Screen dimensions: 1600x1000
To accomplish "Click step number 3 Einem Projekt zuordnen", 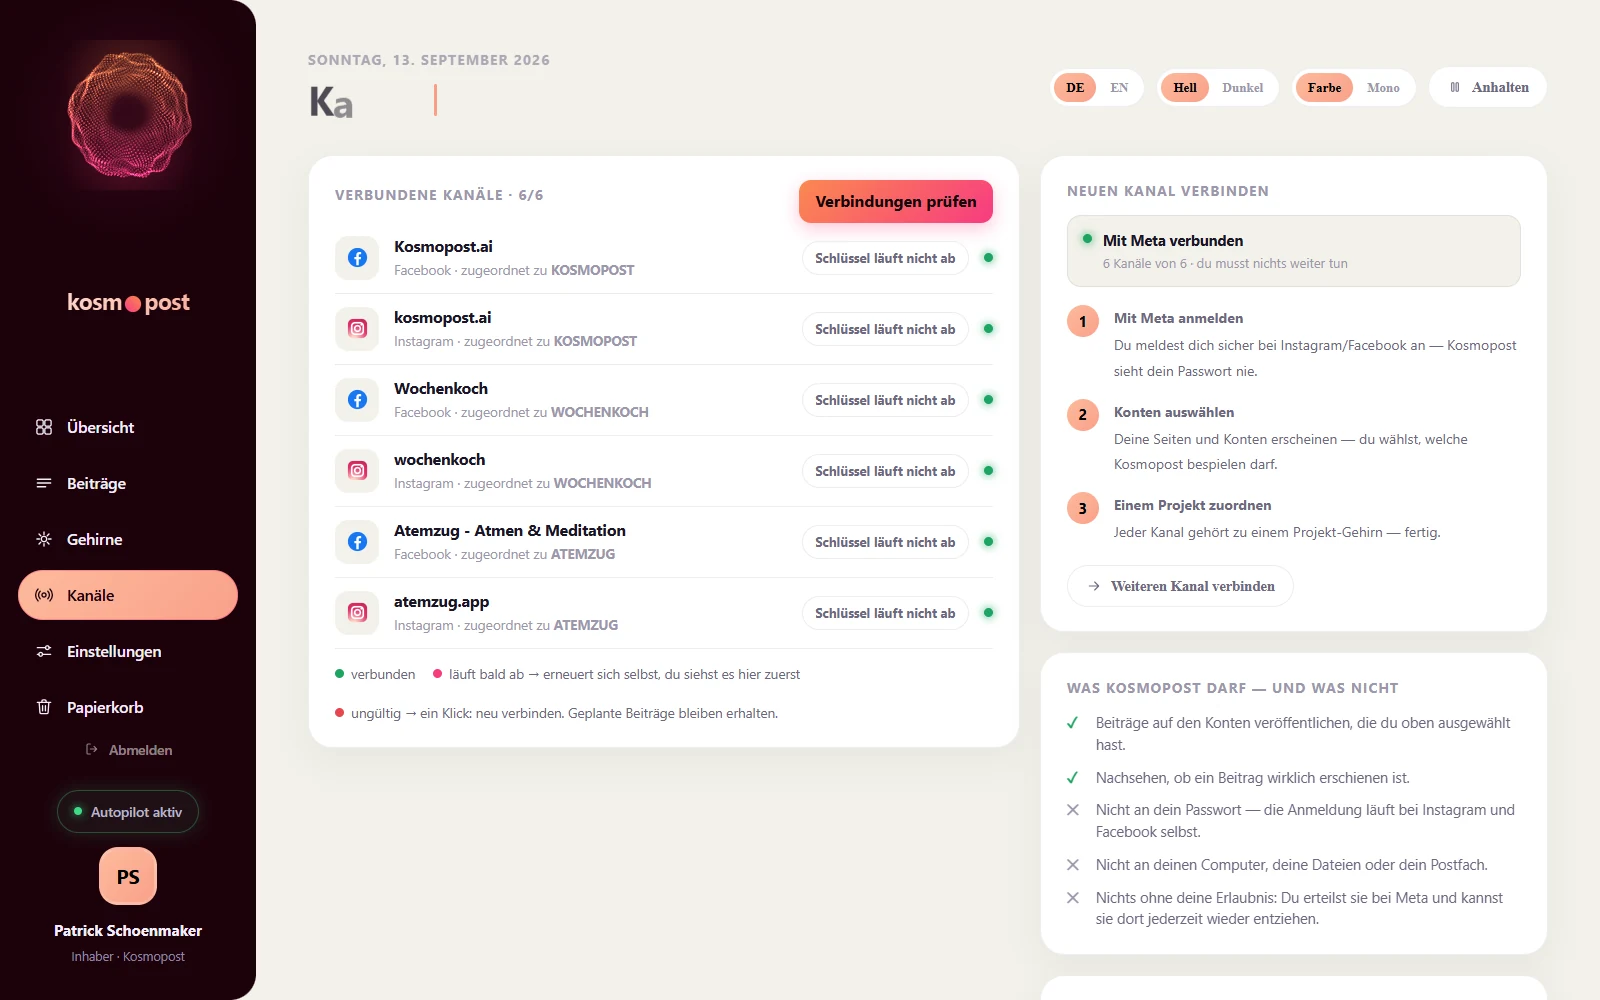I will (1082, 508).
